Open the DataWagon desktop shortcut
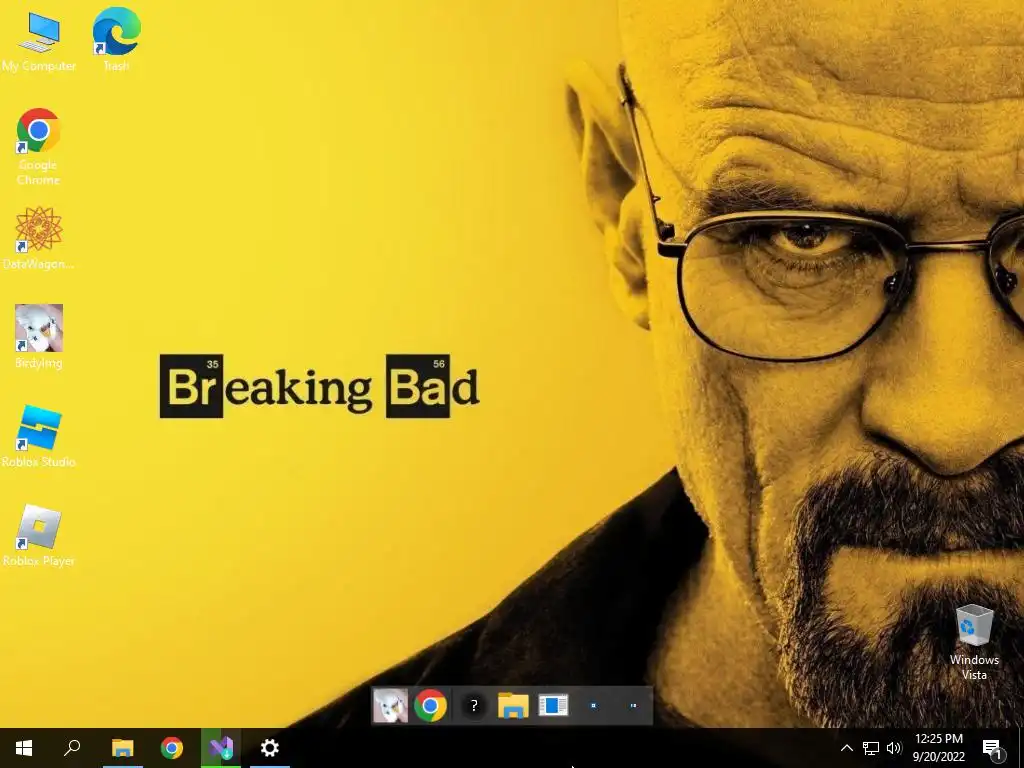The image size is (1024, 768). [x=39, y=238]
